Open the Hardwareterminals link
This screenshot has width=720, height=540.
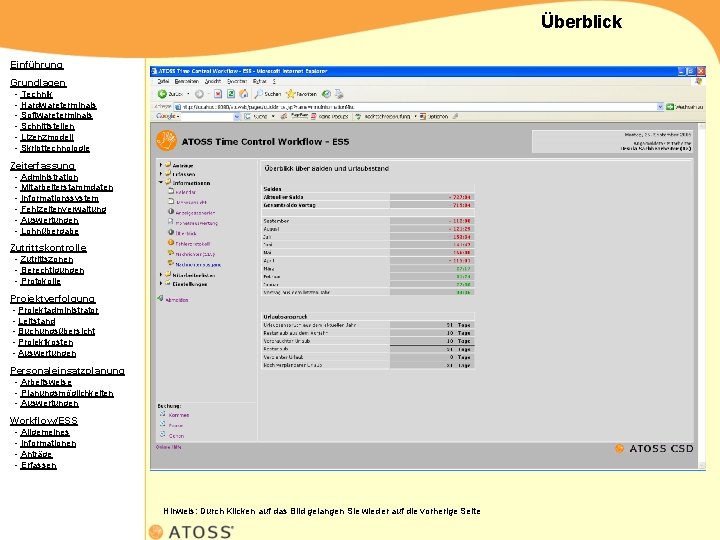tap(58, 105)
